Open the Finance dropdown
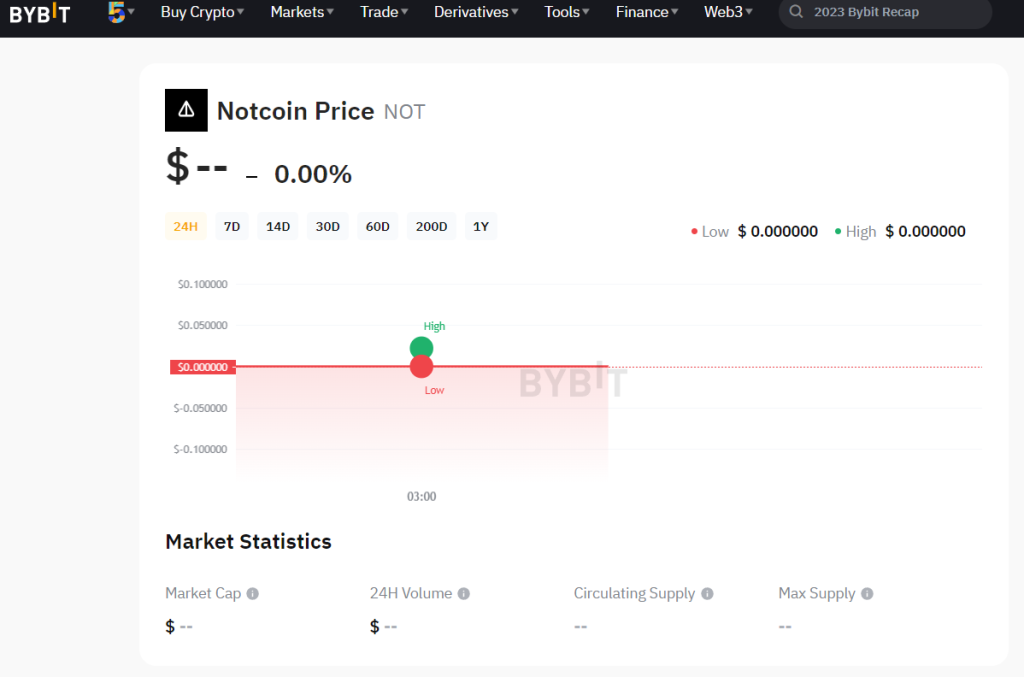This screenshot has height=677, width=1024. 647,12
